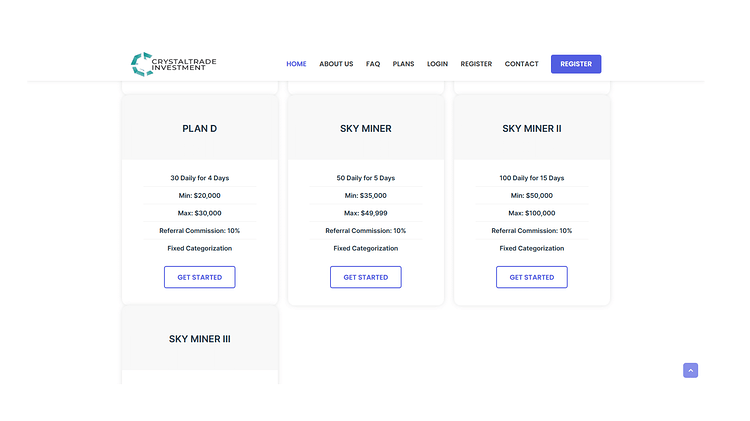This screenshot has width=750, height=421.
Task: Click the blue REGISTER button
Action: (x=576, y=64)
